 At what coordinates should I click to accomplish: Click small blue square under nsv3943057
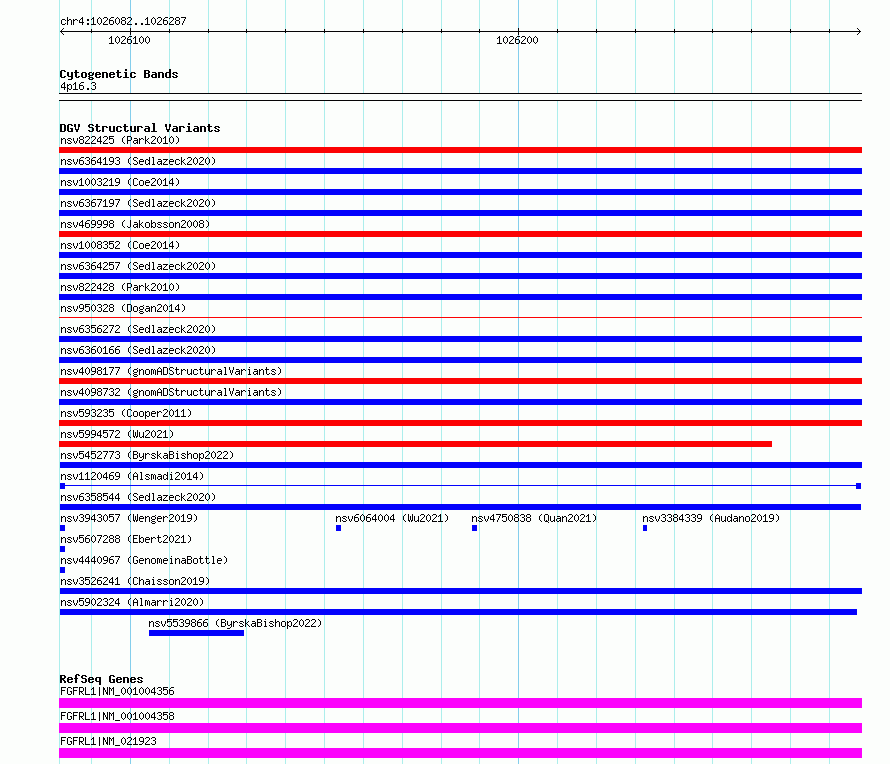(x=62, y=528)
